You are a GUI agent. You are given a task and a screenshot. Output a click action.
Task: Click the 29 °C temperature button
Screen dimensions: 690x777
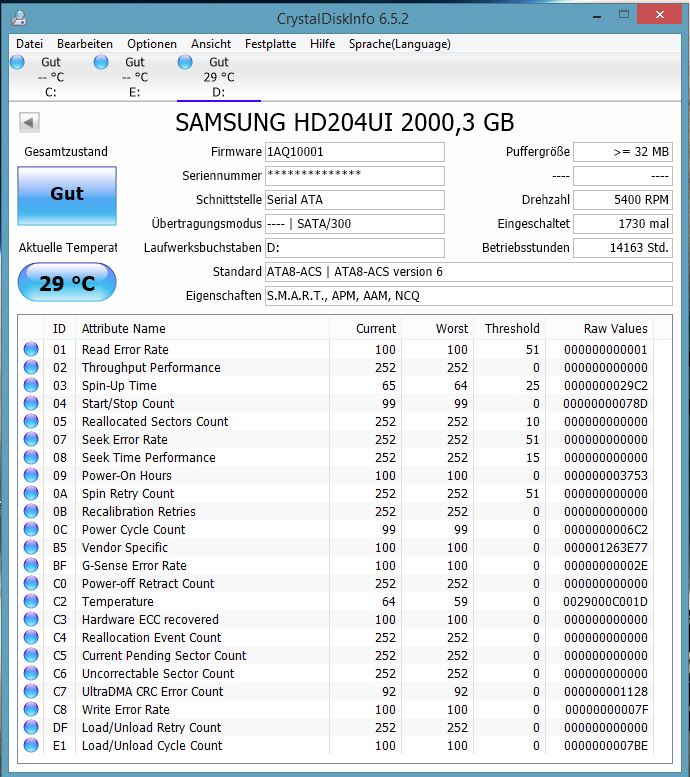coord(67,282)
